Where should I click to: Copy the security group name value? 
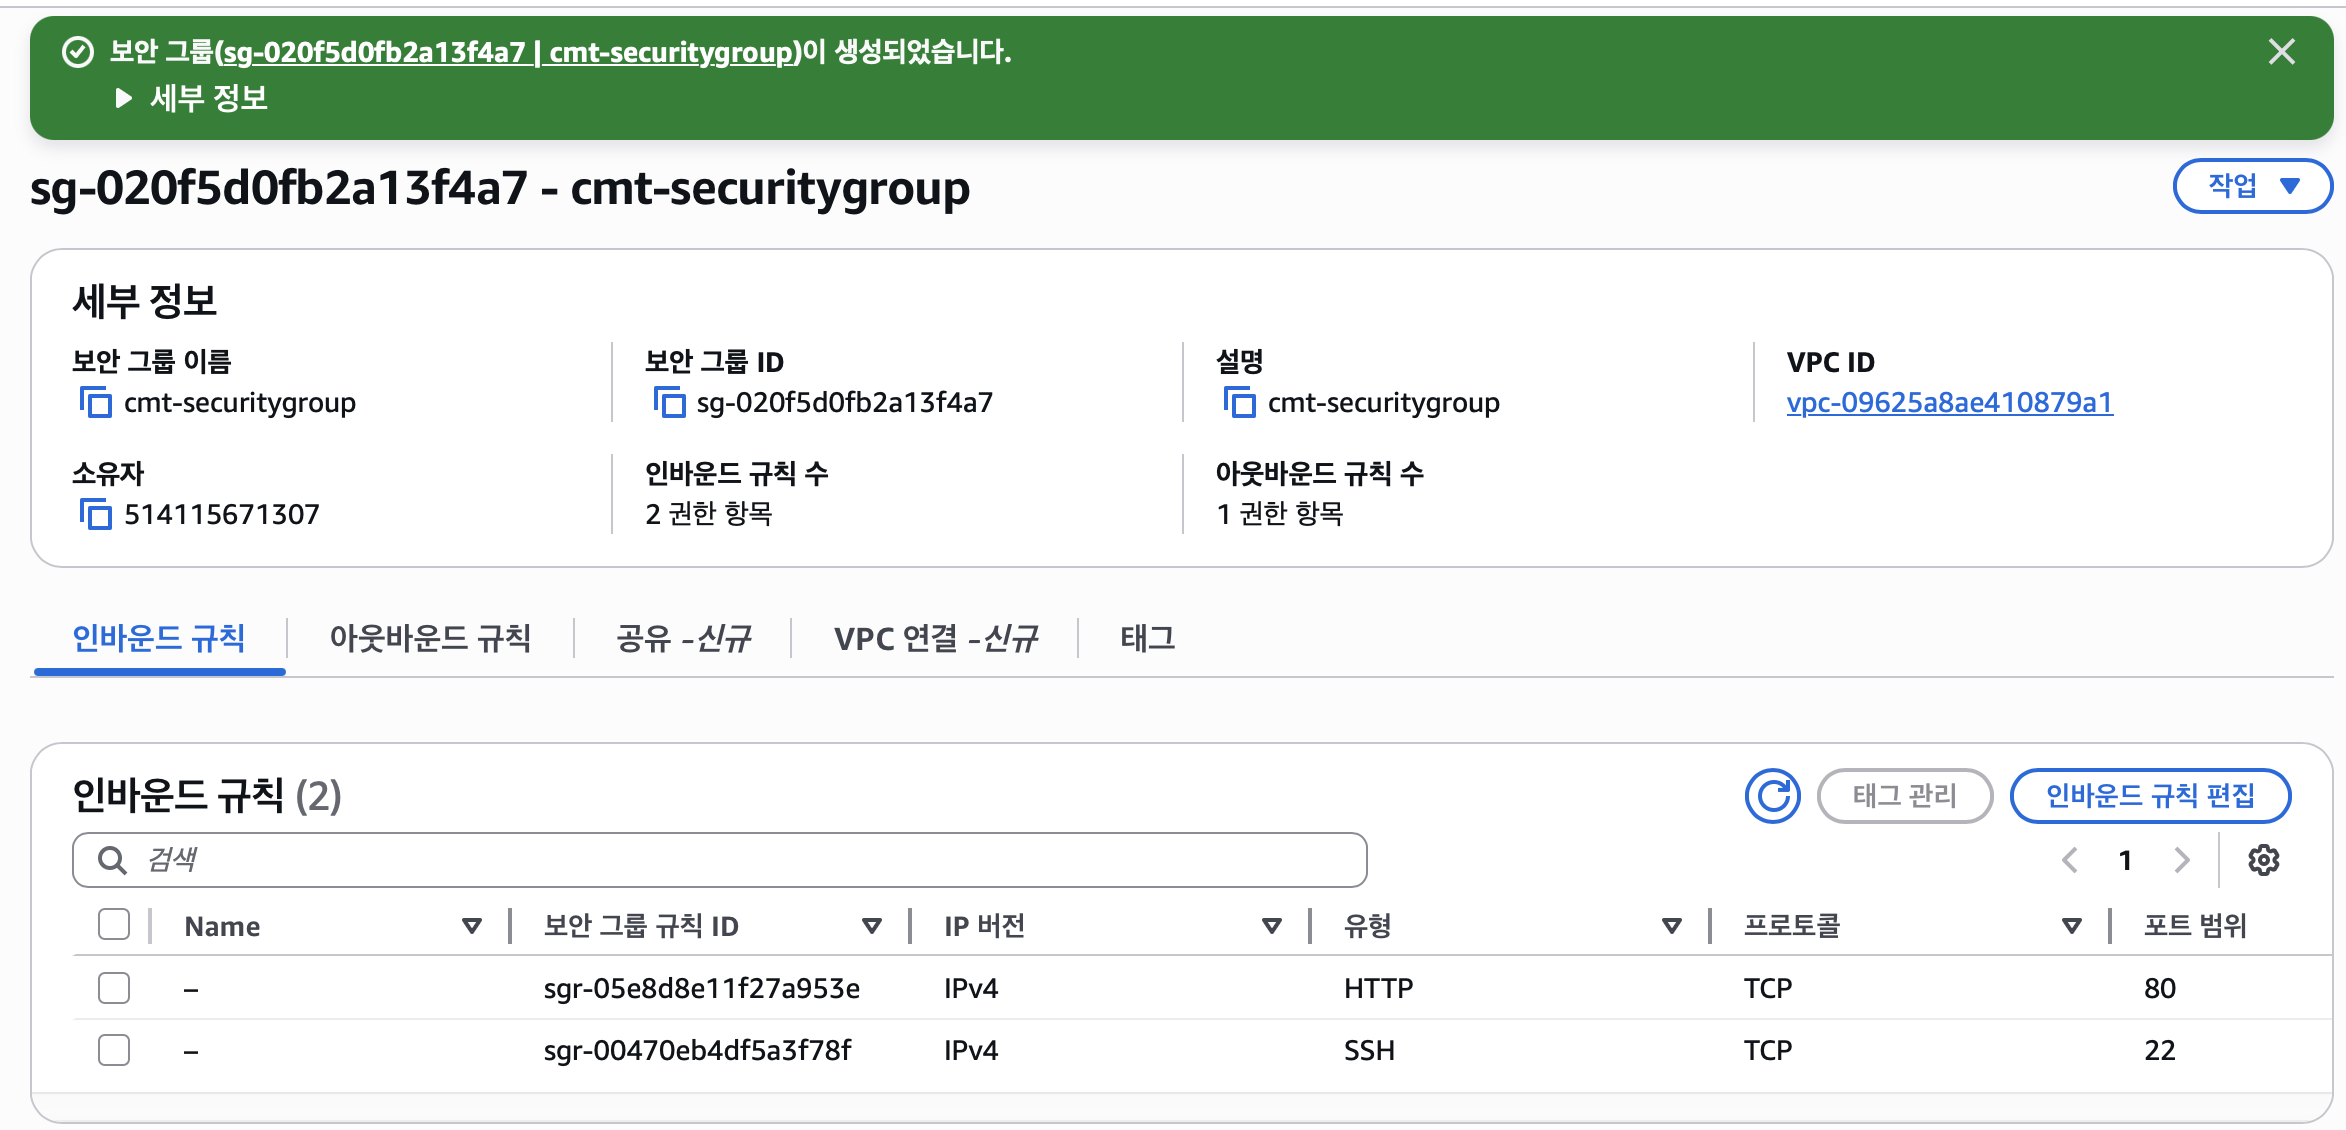point(95,403)
